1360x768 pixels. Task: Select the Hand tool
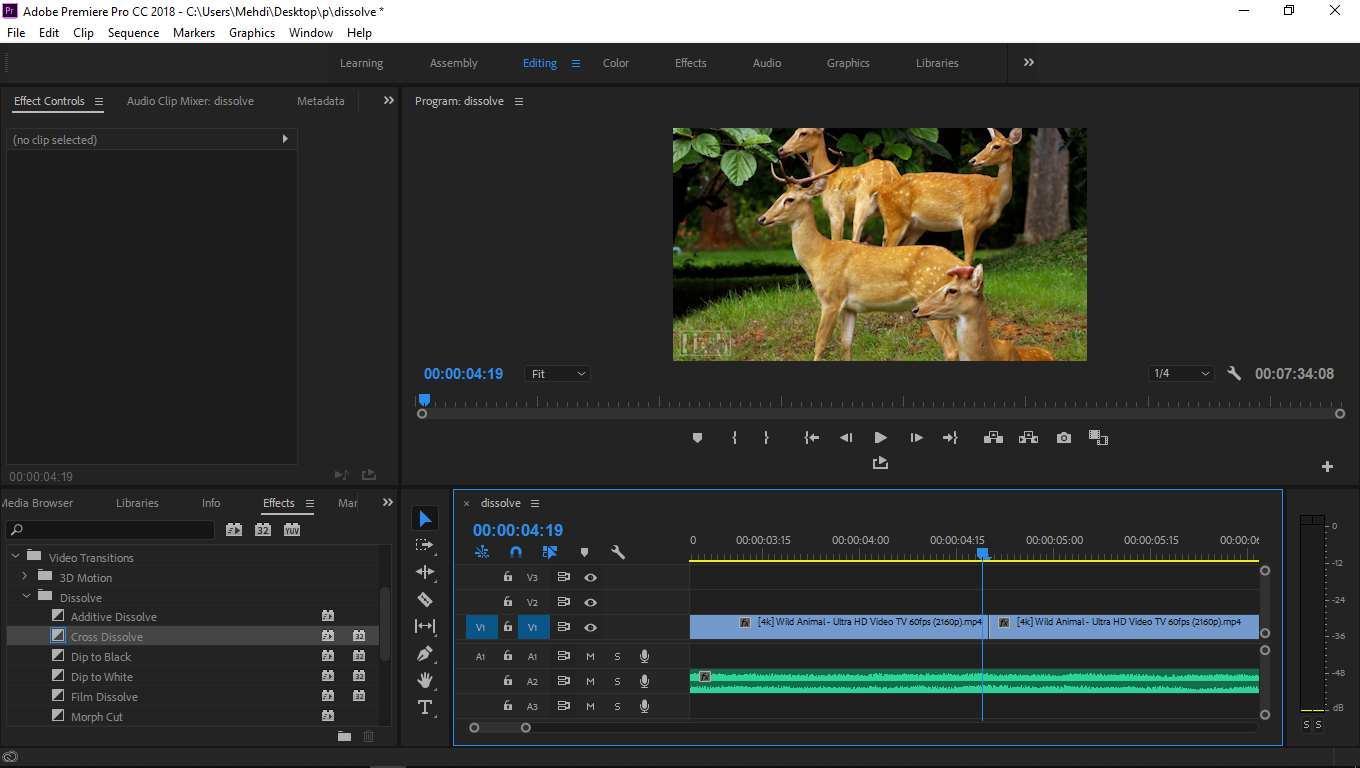point(425,680)
